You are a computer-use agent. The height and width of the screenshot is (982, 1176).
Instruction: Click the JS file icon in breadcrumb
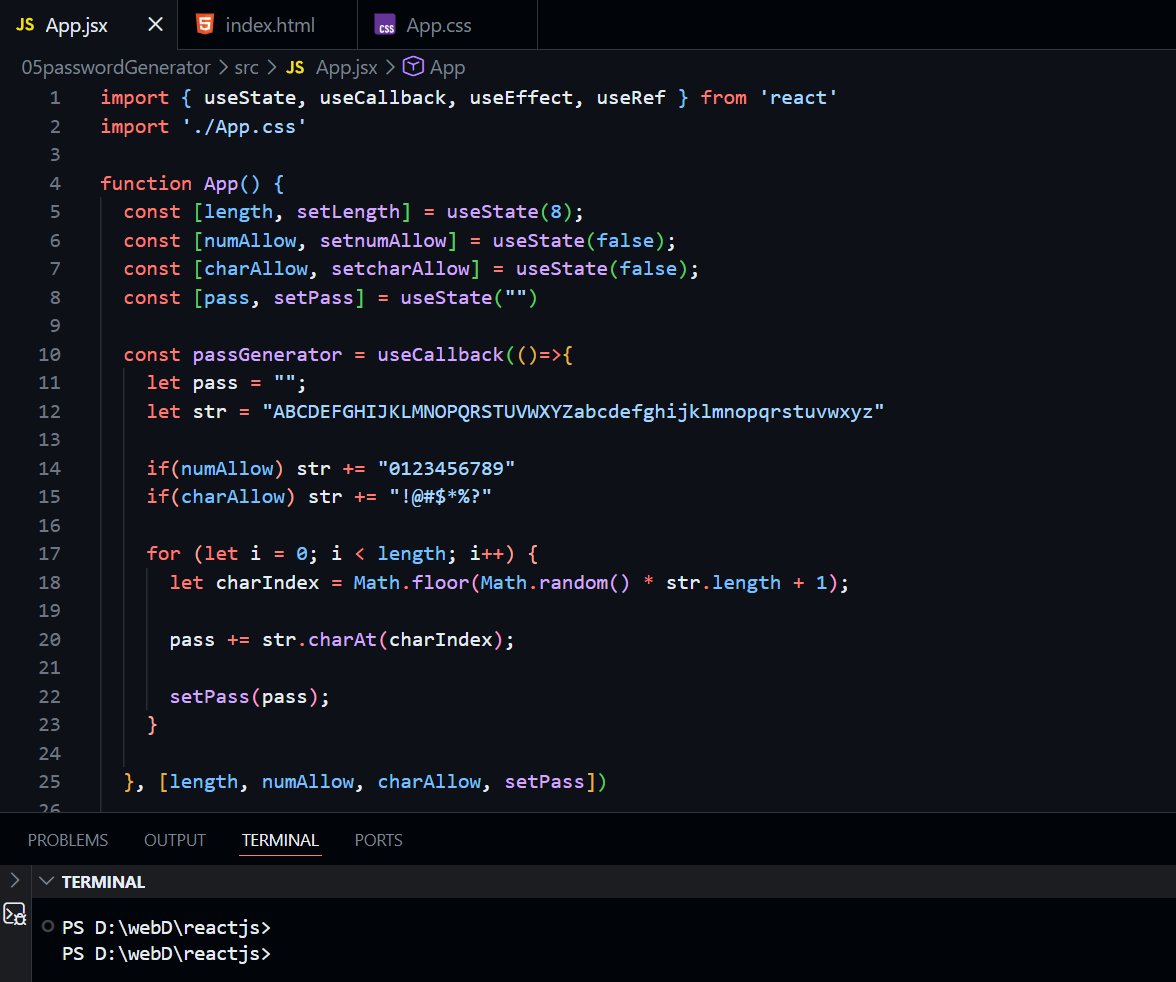[x=295, y=68]
